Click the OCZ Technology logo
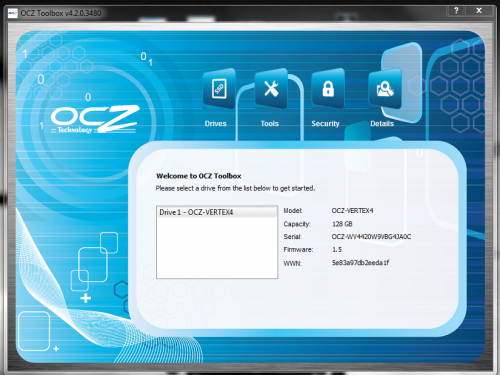Viewport: 500px width, 375px height. (95, 120)
